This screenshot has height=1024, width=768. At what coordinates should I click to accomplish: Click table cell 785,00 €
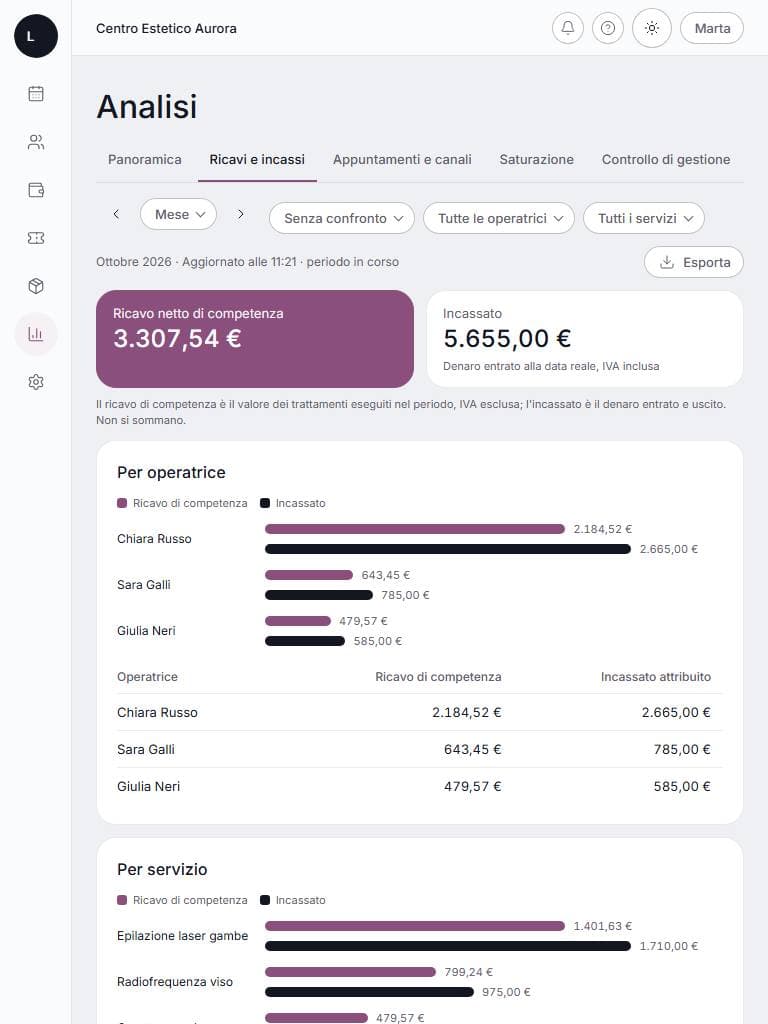[x=682, y=749]
